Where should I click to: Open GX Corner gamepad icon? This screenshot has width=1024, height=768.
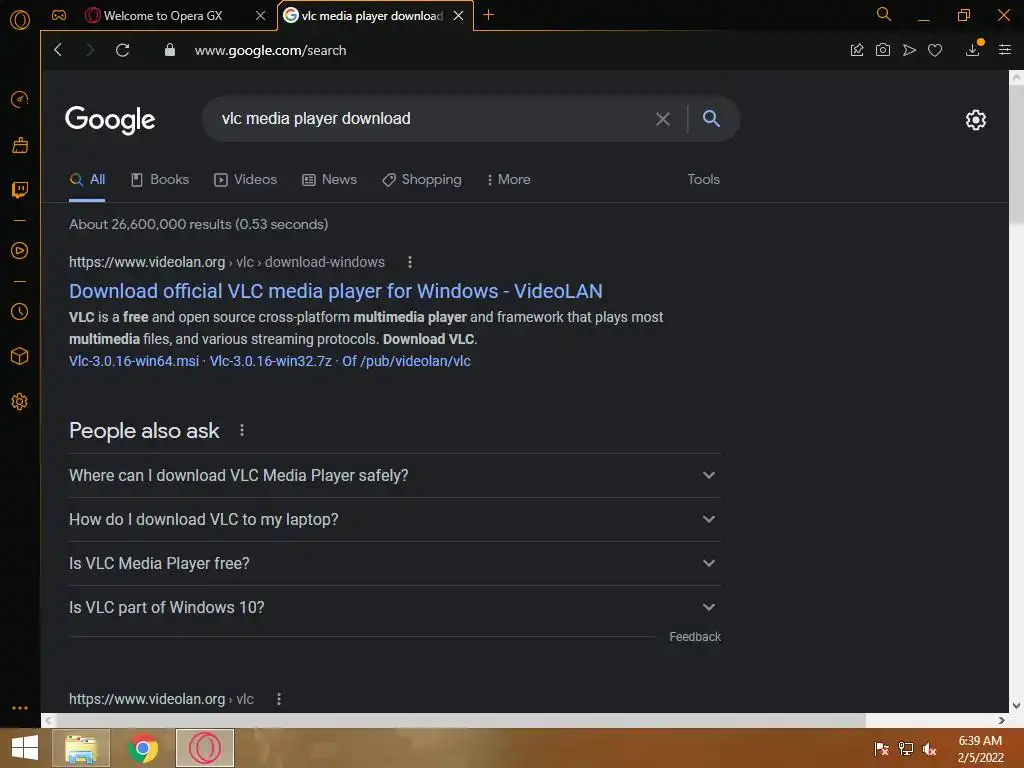(x=59, y=15)
